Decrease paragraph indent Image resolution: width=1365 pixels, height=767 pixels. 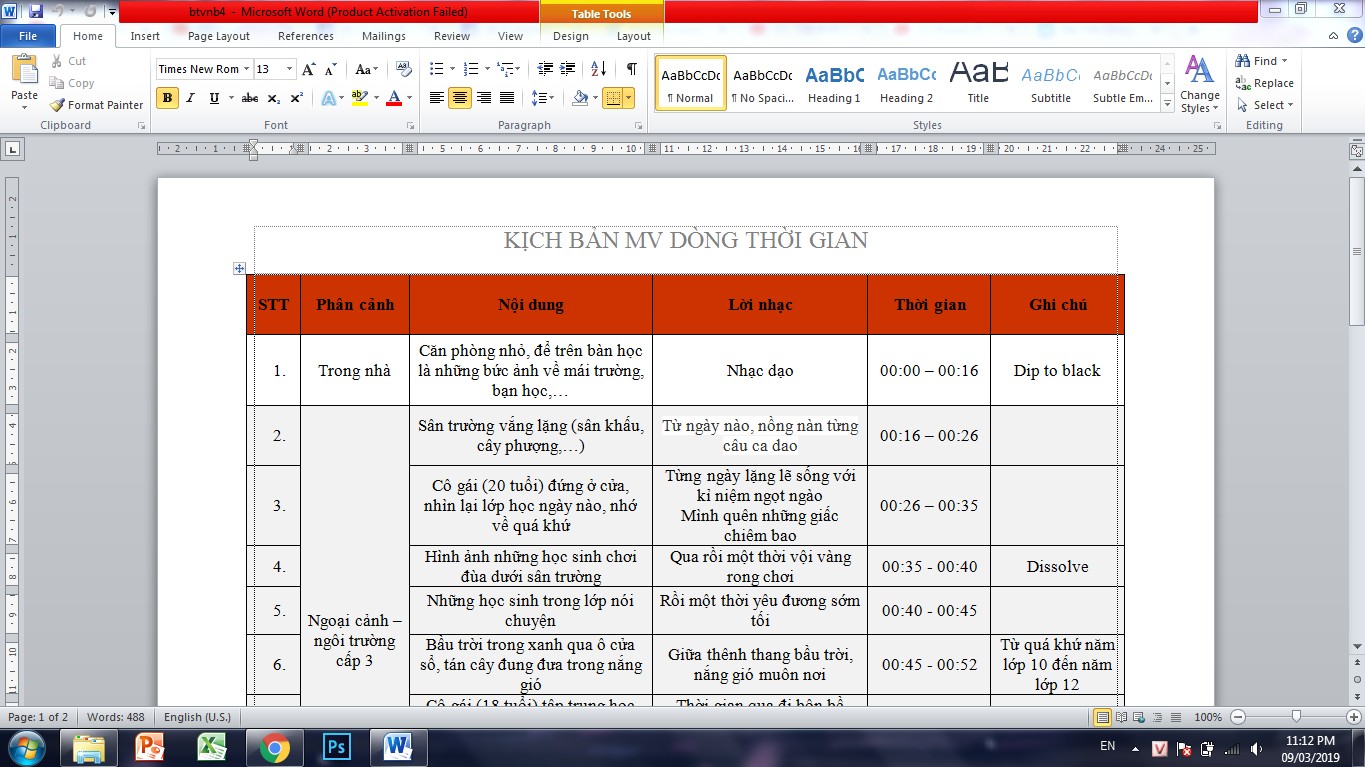coord(545,69)
